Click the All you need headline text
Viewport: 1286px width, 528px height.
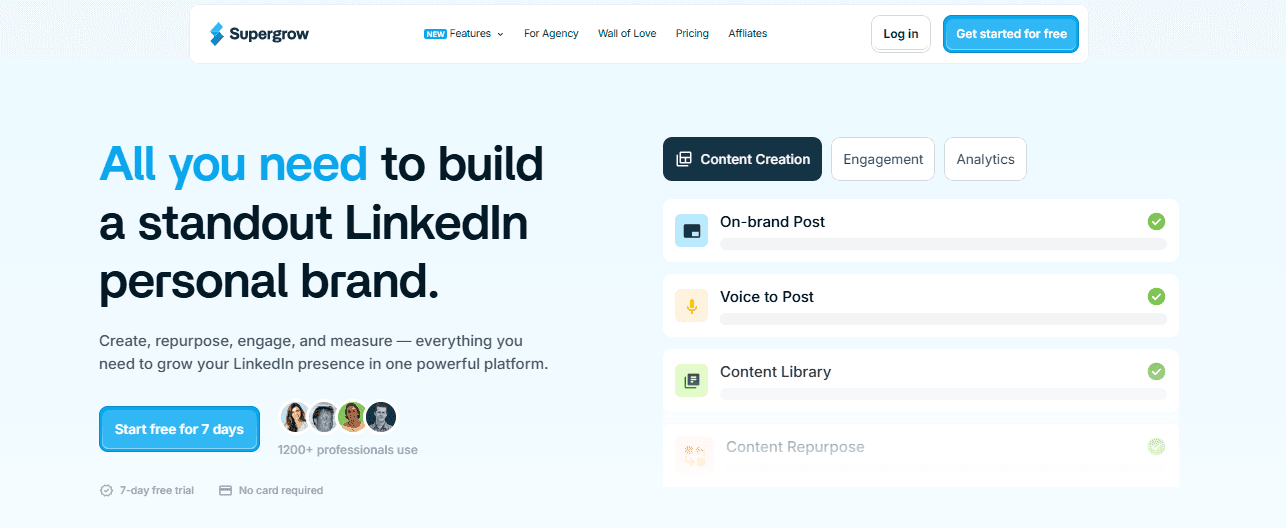233,164
